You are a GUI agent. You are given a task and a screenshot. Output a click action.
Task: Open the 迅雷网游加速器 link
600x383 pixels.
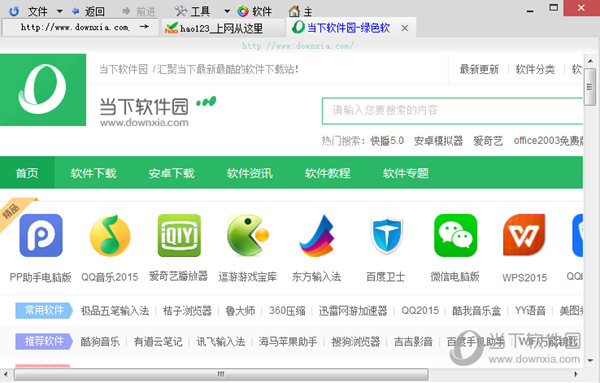pyautogui.click(x=353, y=311)
